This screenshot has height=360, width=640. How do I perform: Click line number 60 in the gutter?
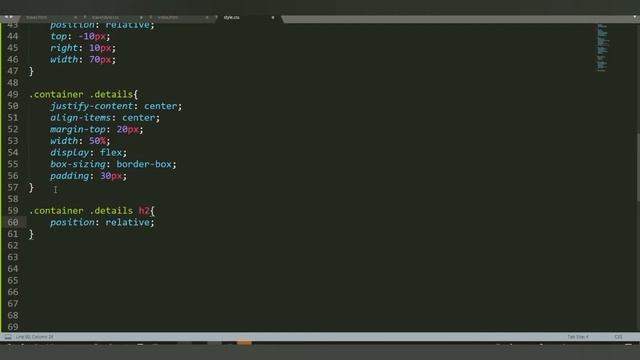point(13,222)
